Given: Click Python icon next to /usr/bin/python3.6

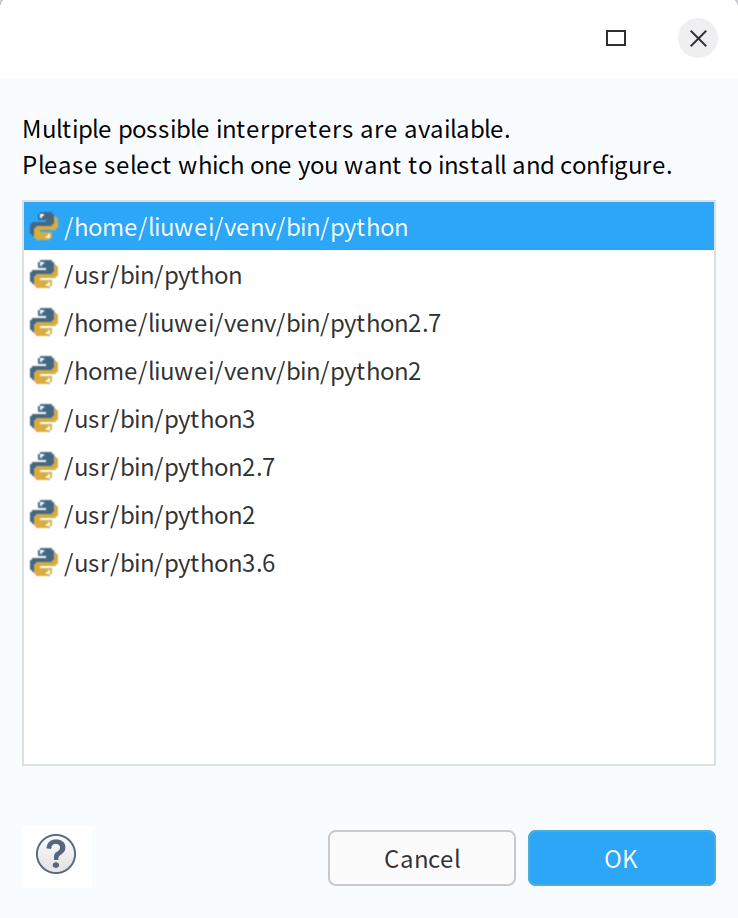Looking at the screenshot, I should (x=43, y=563).
